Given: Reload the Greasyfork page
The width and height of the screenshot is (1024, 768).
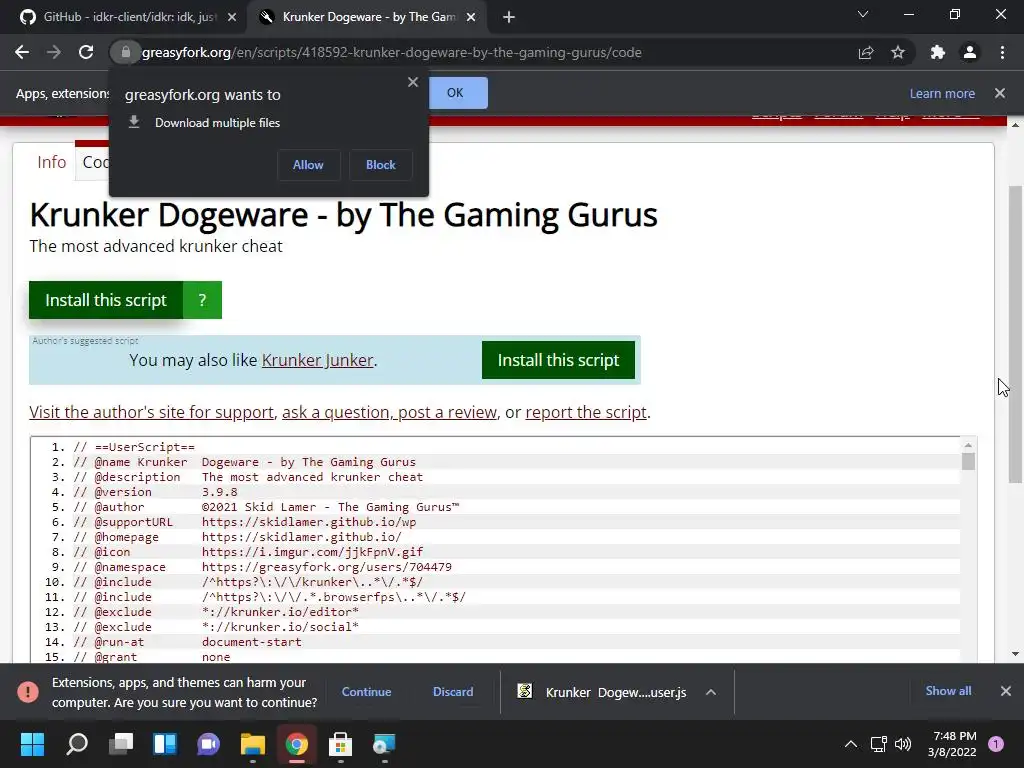Looking at the screenshot, I should [x=86, y=52].
